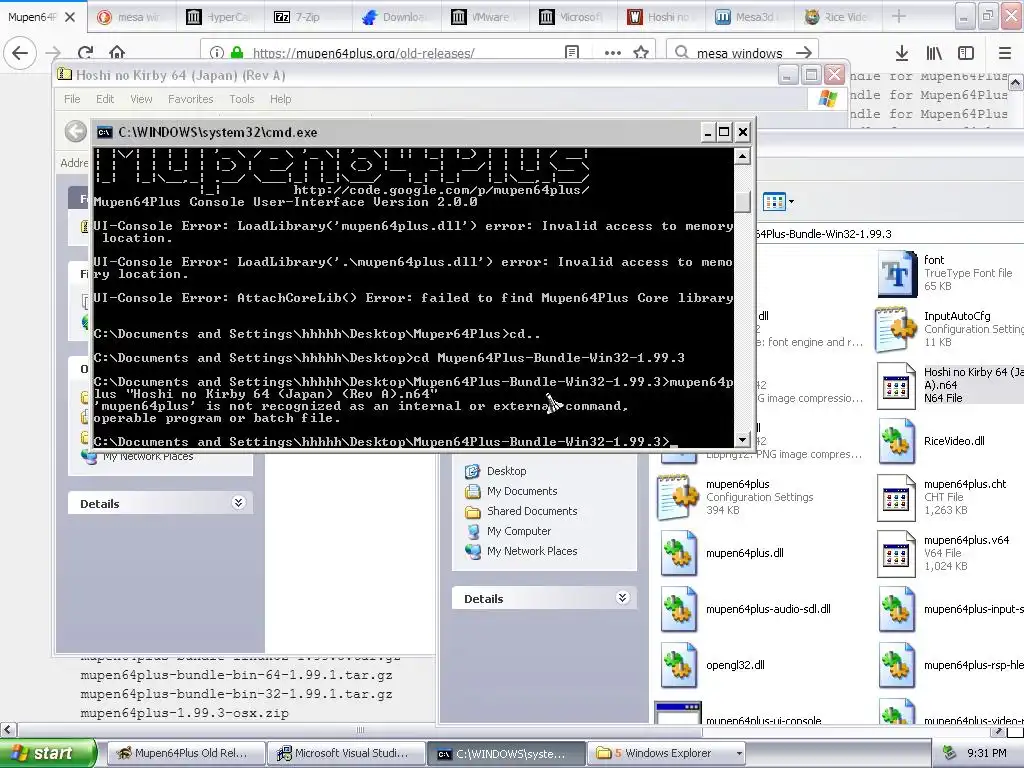This screenshot has height=768, width=1024.
Task: Click the Firefox back arrow button
Action: [20, 52]
